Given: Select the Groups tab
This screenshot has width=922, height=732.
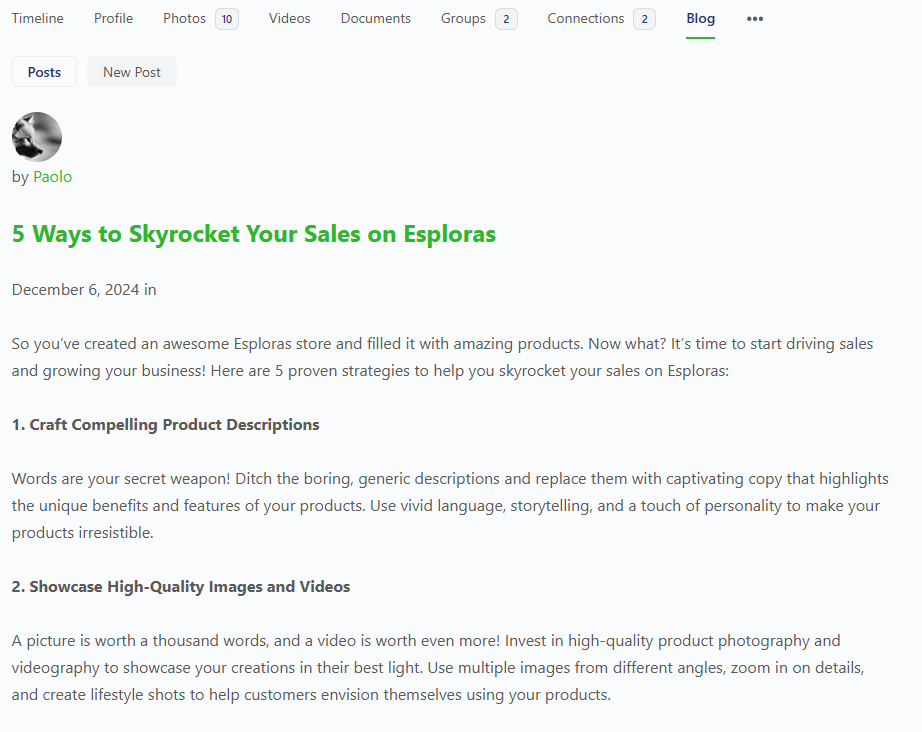Looking at the screenshot, I should tap(463, 19).
